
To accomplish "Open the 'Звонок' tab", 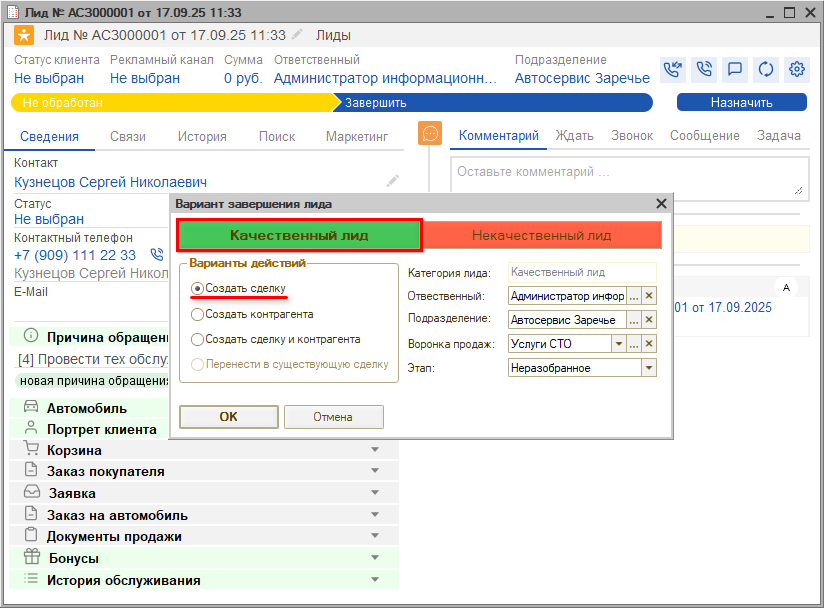I will (632, 136).
